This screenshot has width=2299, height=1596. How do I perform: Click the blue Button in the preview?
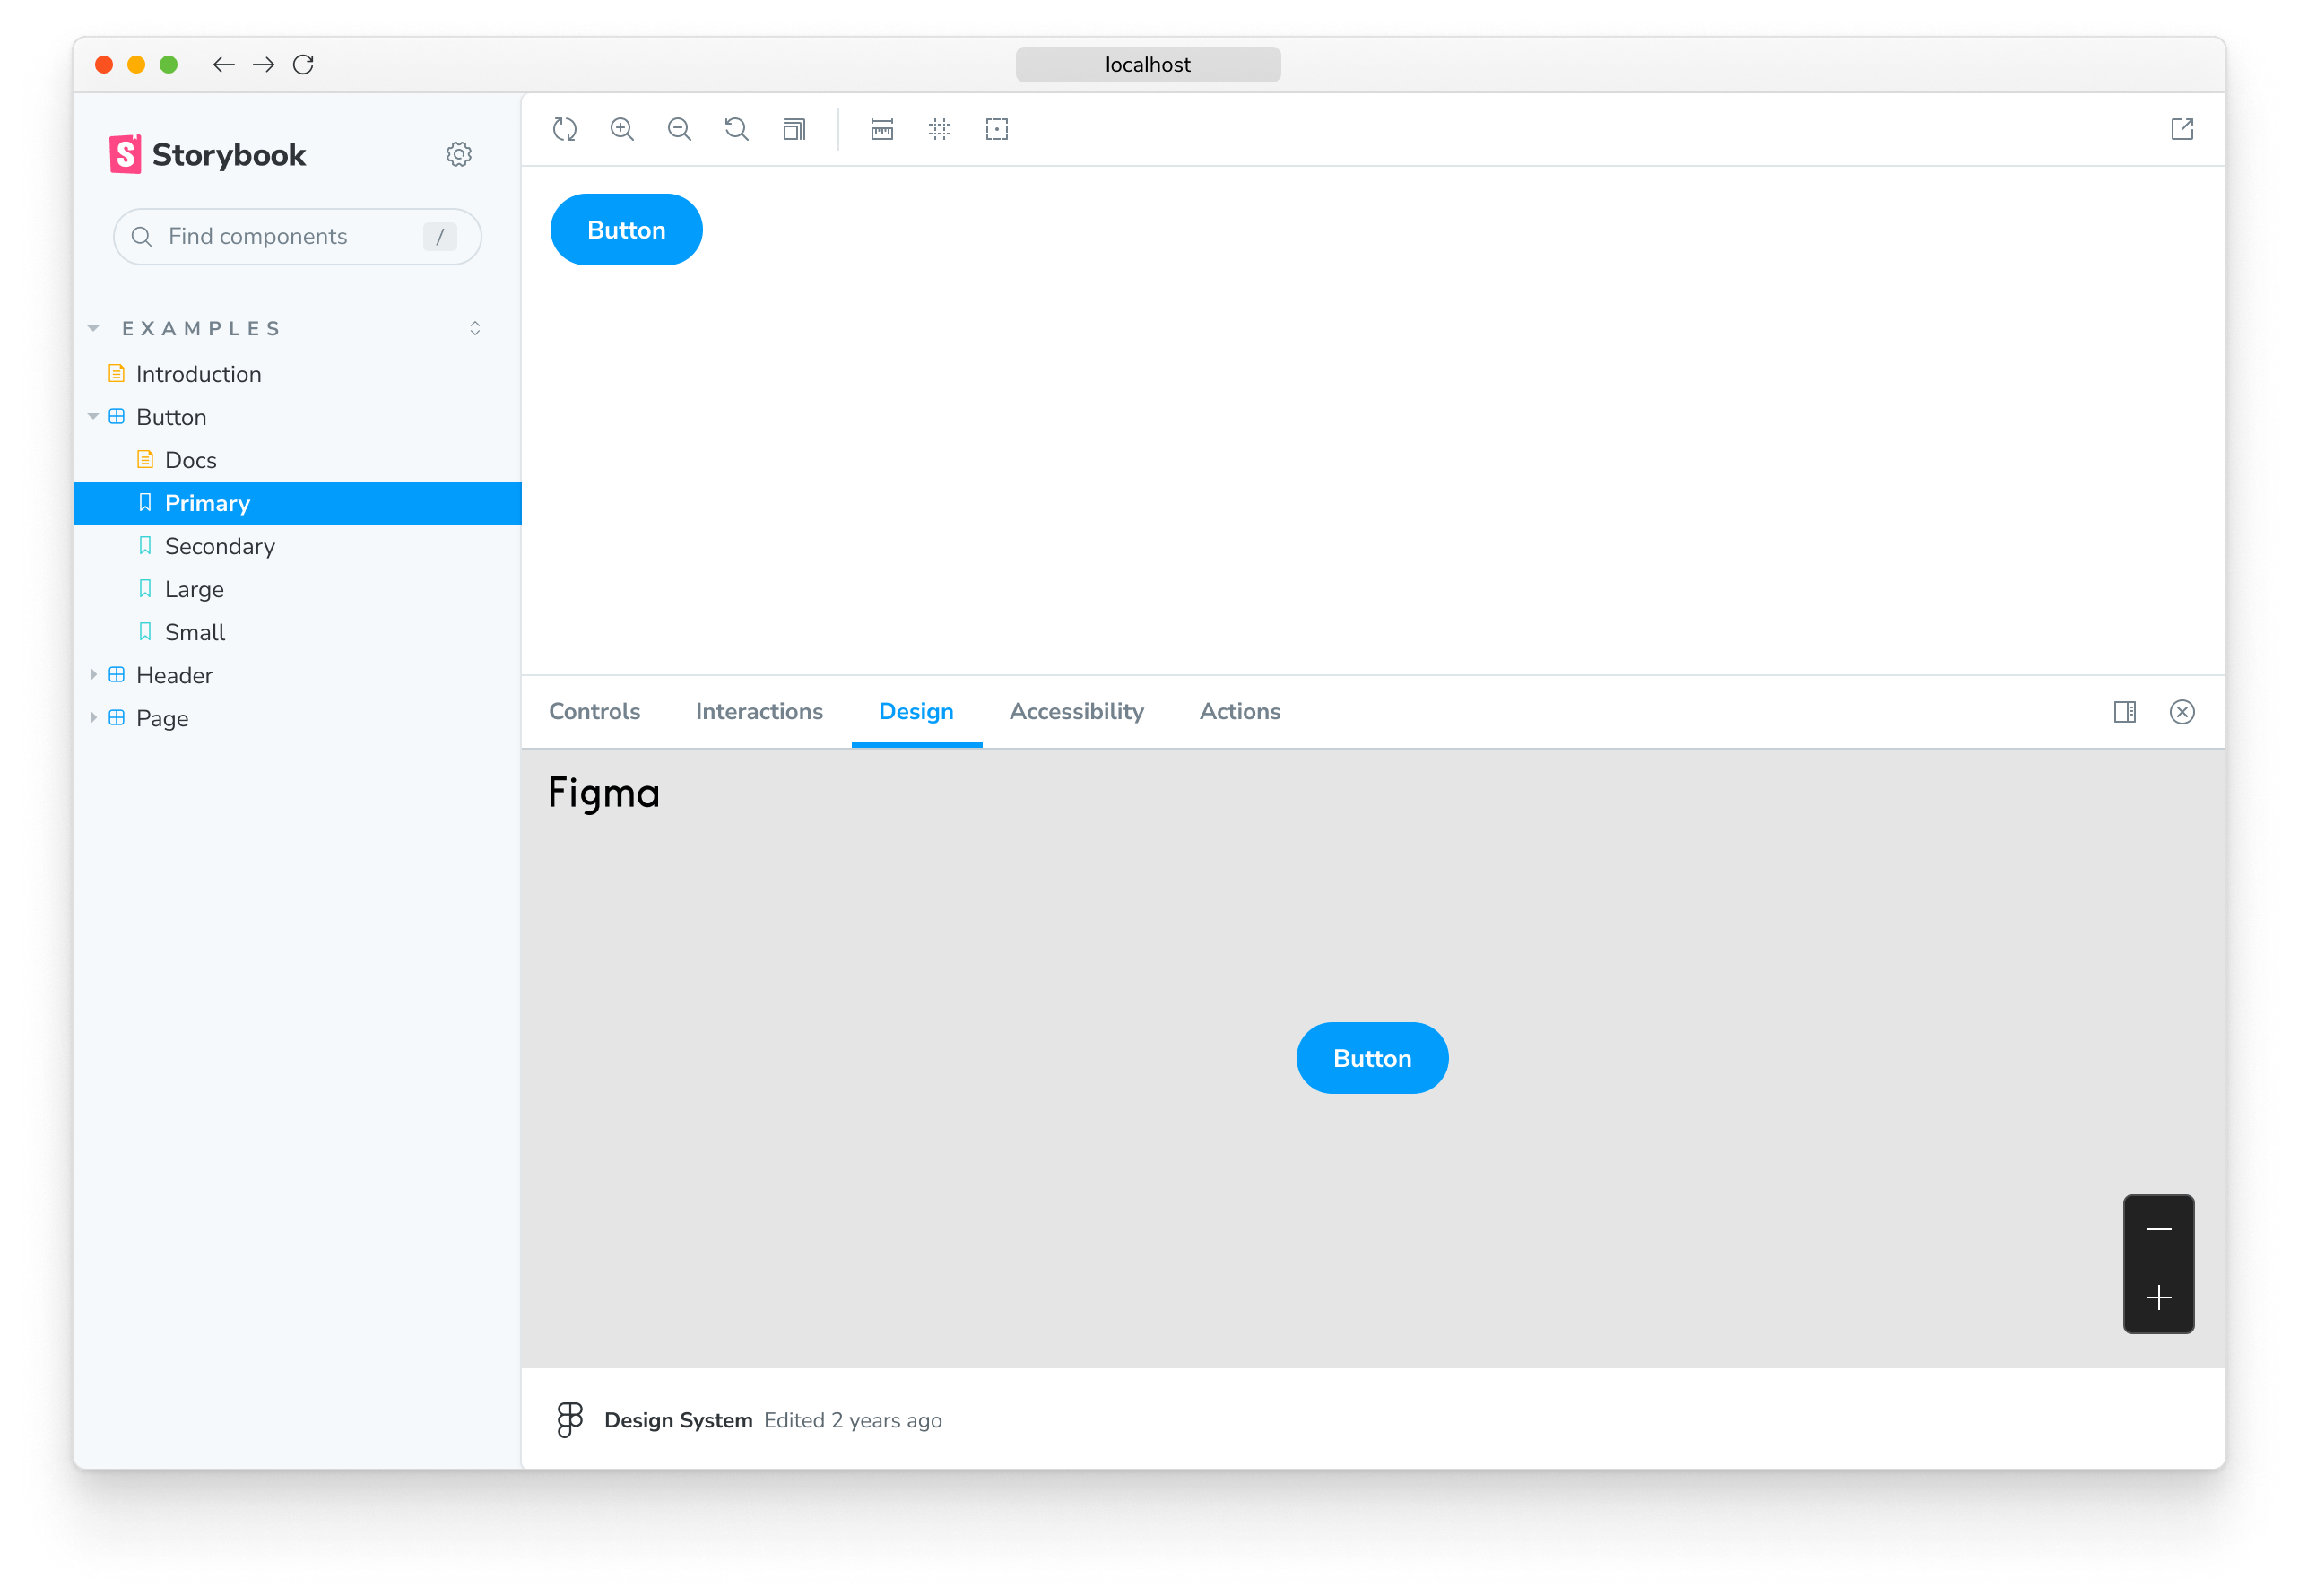tap(626, 229)
